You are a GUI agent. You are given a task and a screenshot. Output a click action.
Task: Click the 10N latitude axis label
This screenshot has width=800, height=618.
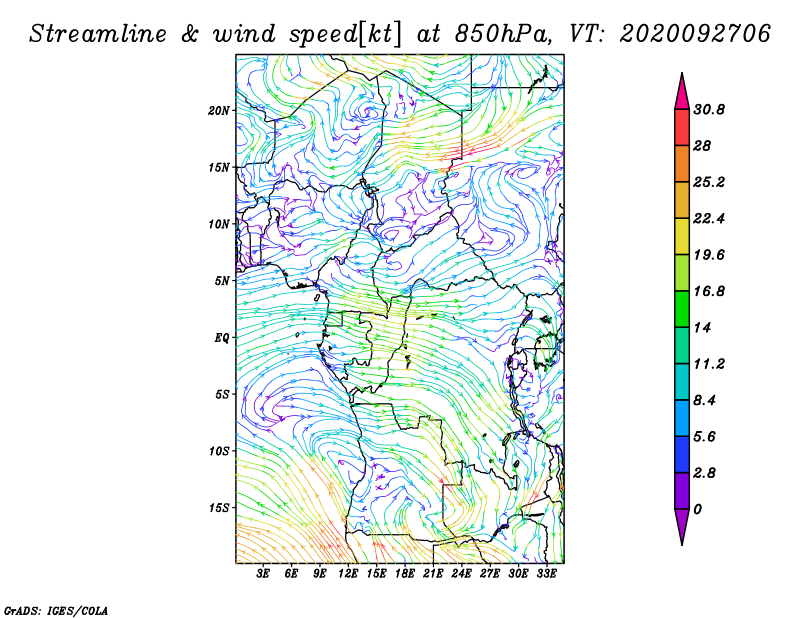tap(219, 224)
